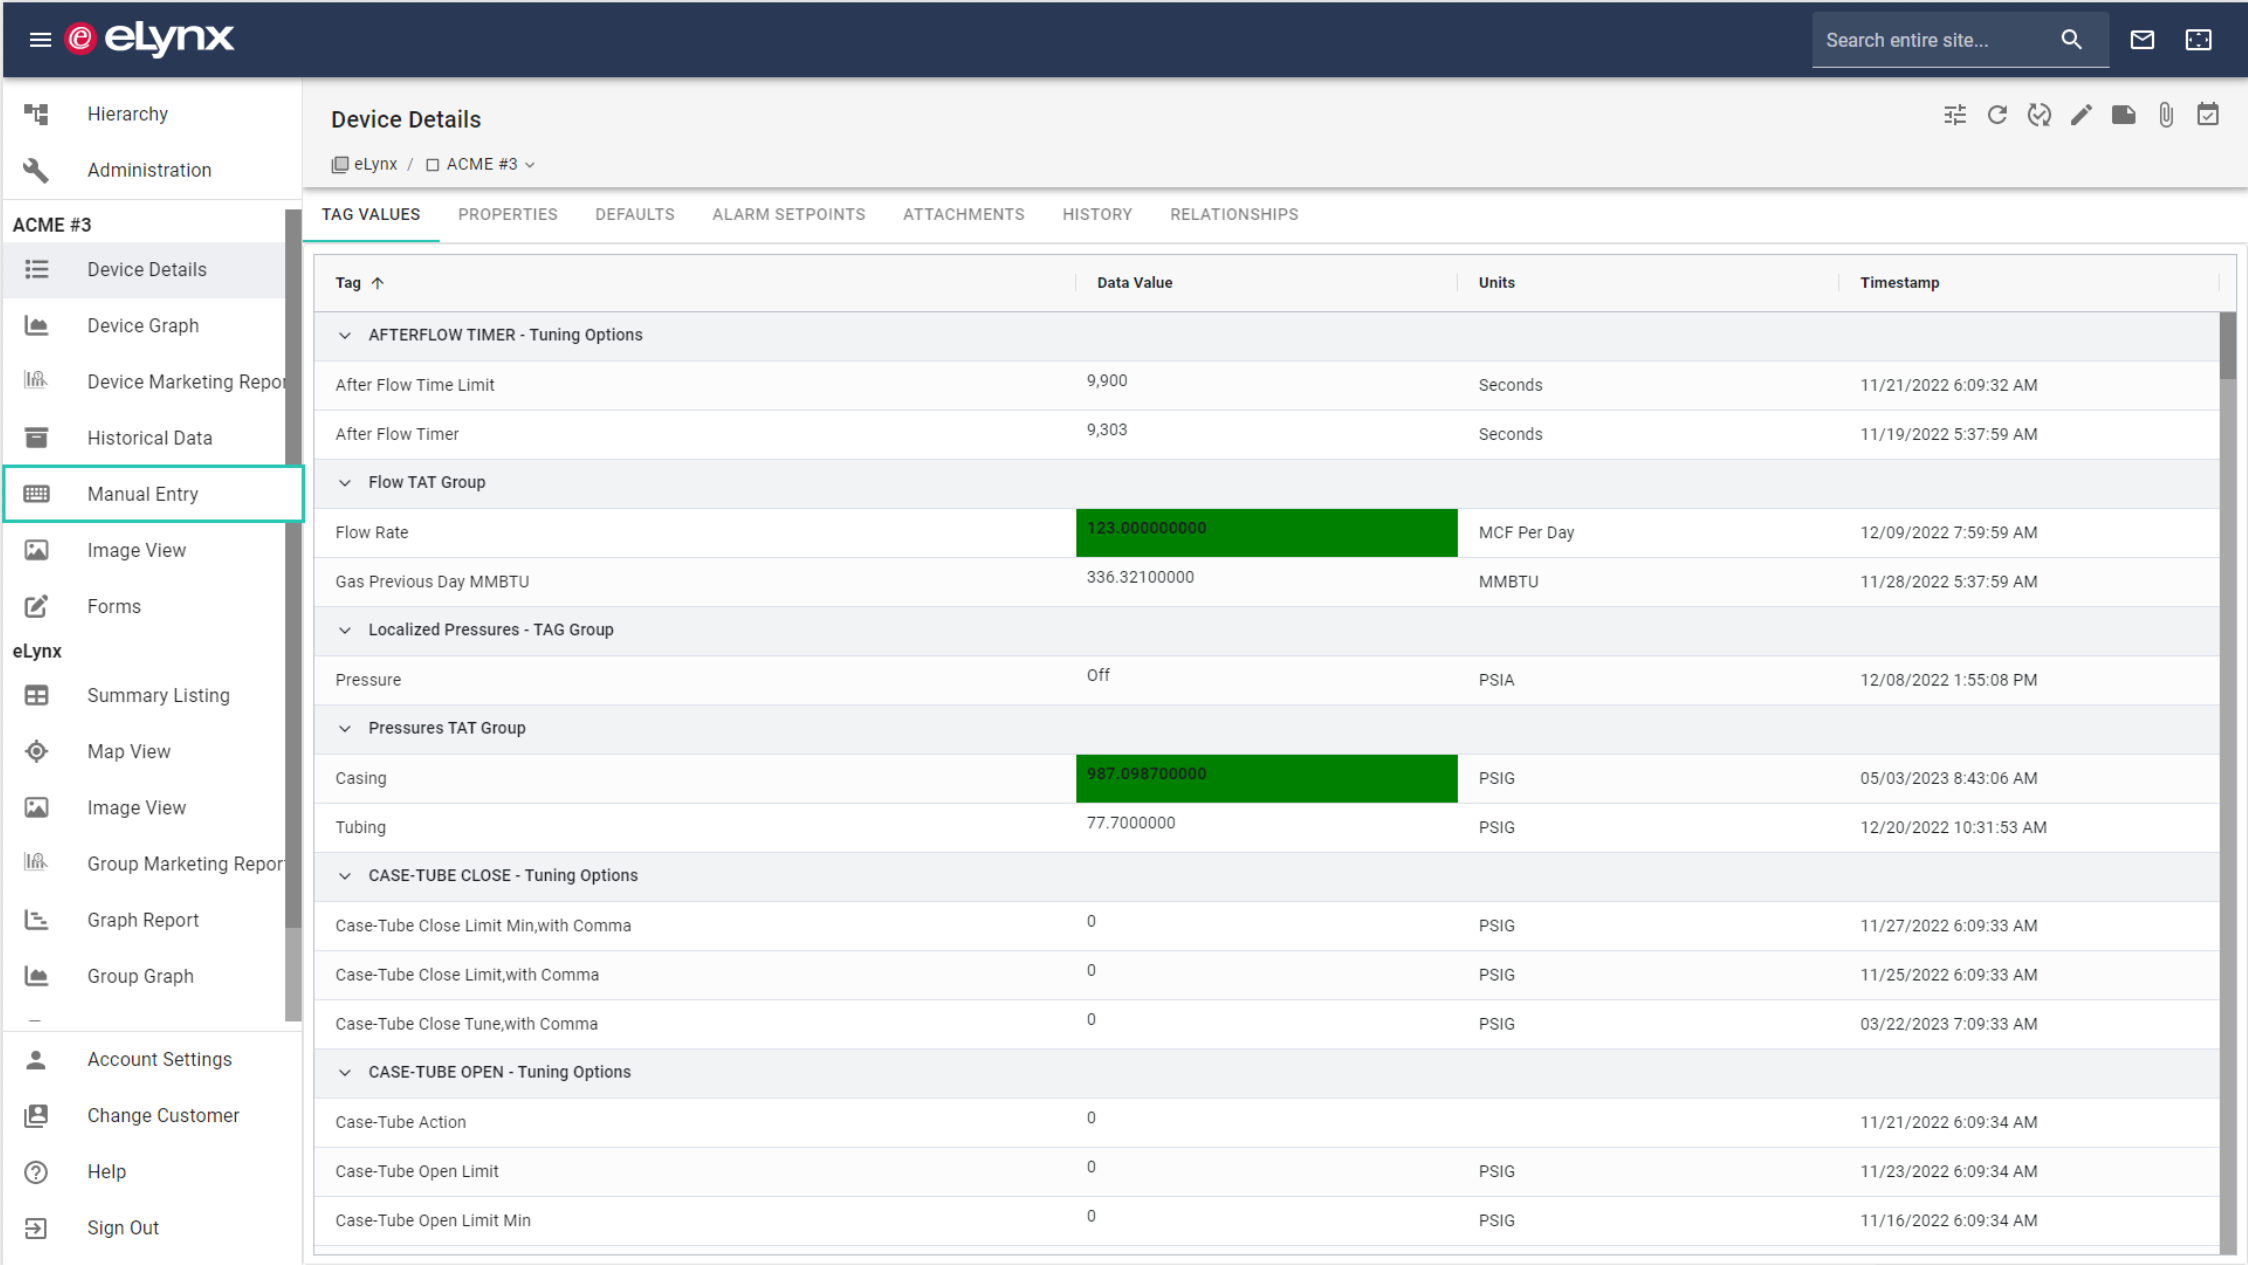Click green Flow Rate value cell
Image resolution: width=2248 pixels, height=1265 pixels.
(x=1266, y=533)
